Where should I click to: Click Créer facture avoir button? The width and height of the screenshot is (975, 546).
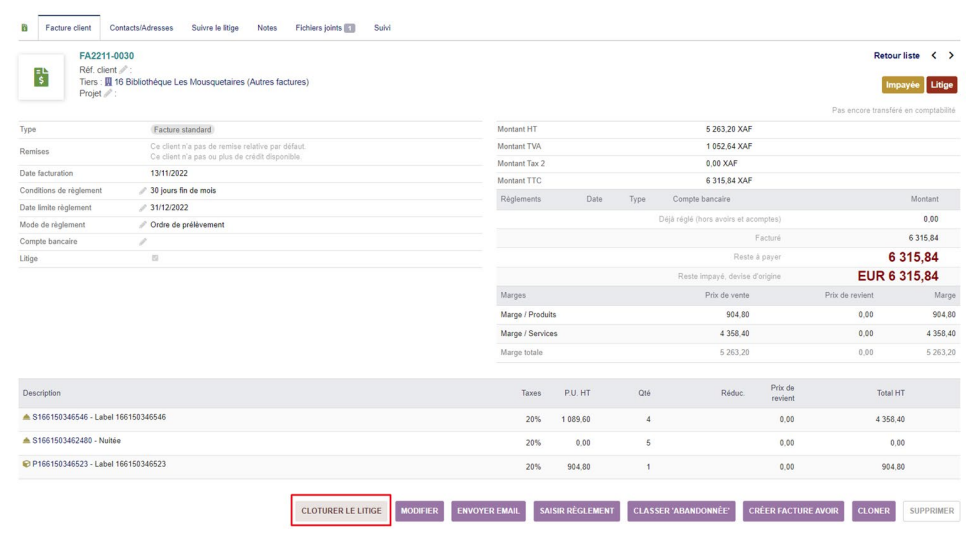(x=793, y=511)
